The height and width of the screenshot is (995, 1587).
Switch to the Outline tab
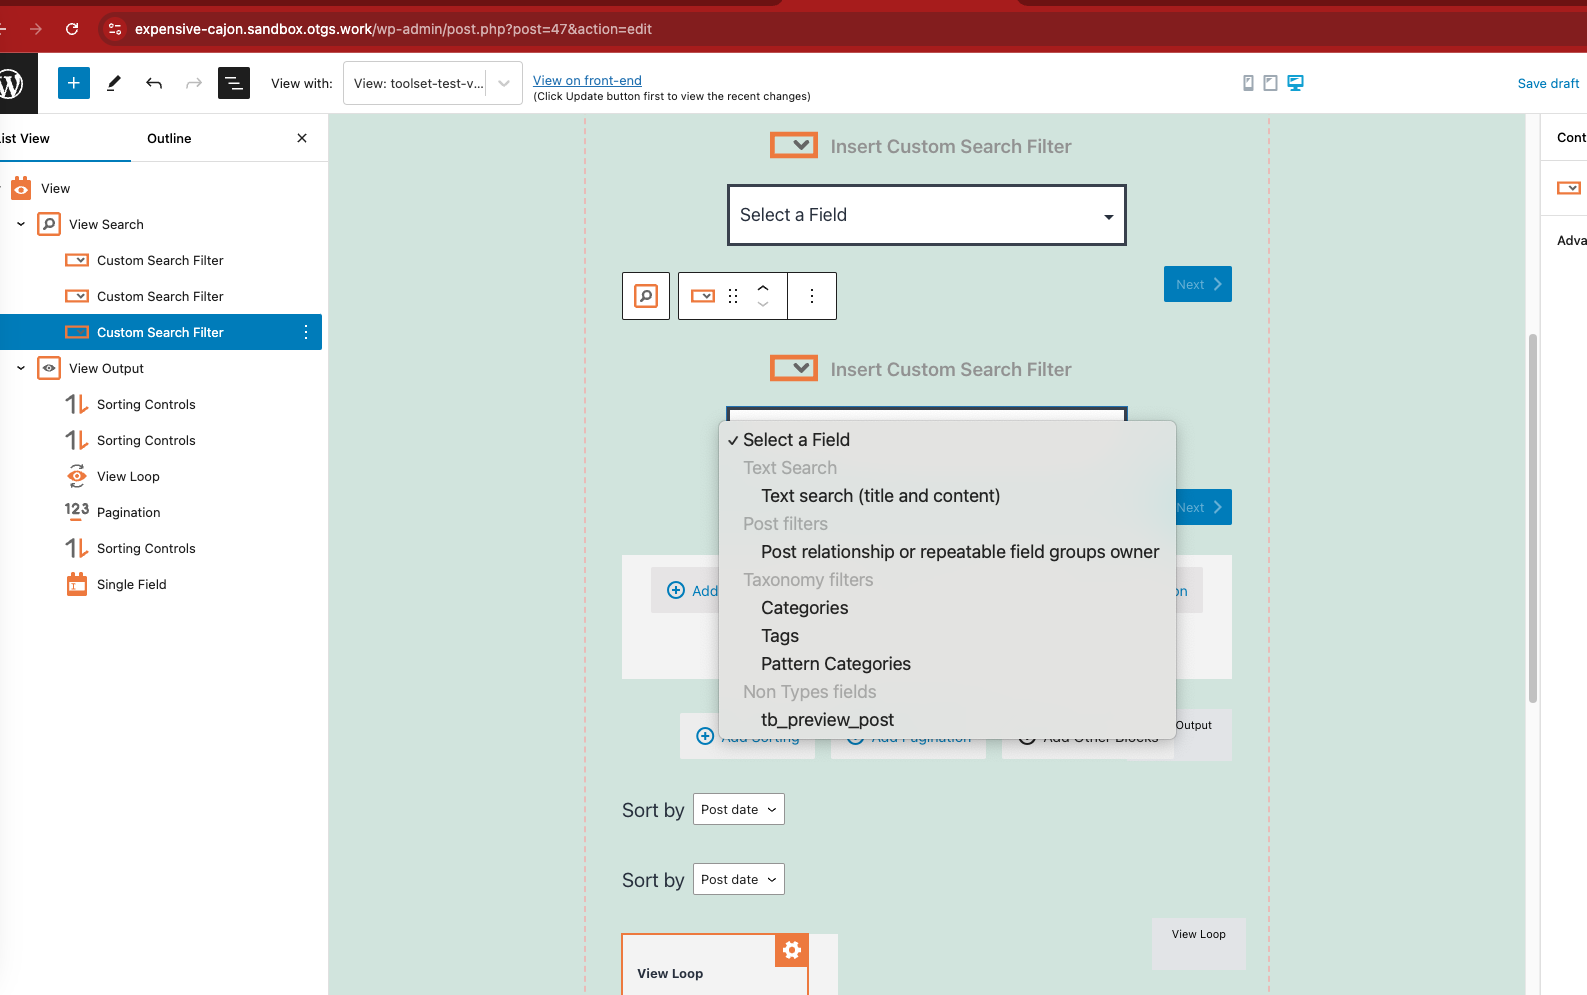[x=169, y=138]
